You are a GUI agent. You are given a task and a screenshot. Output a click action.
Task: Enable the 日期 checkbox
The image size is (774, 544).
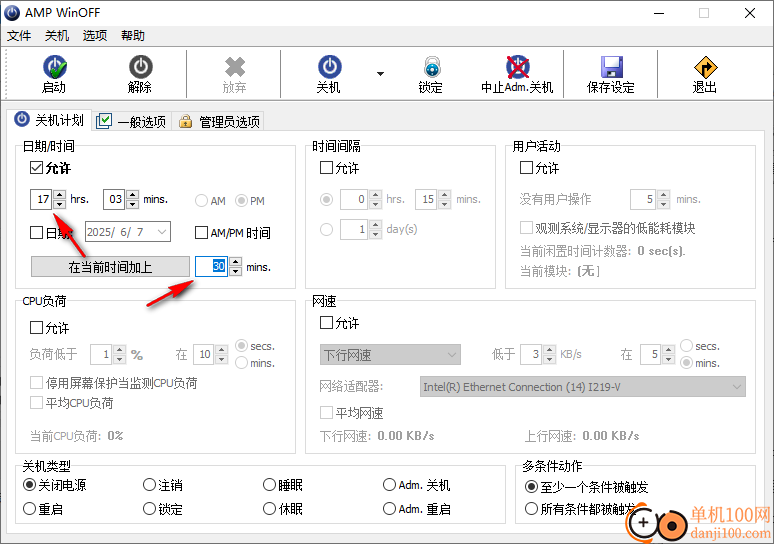(36, 232)
